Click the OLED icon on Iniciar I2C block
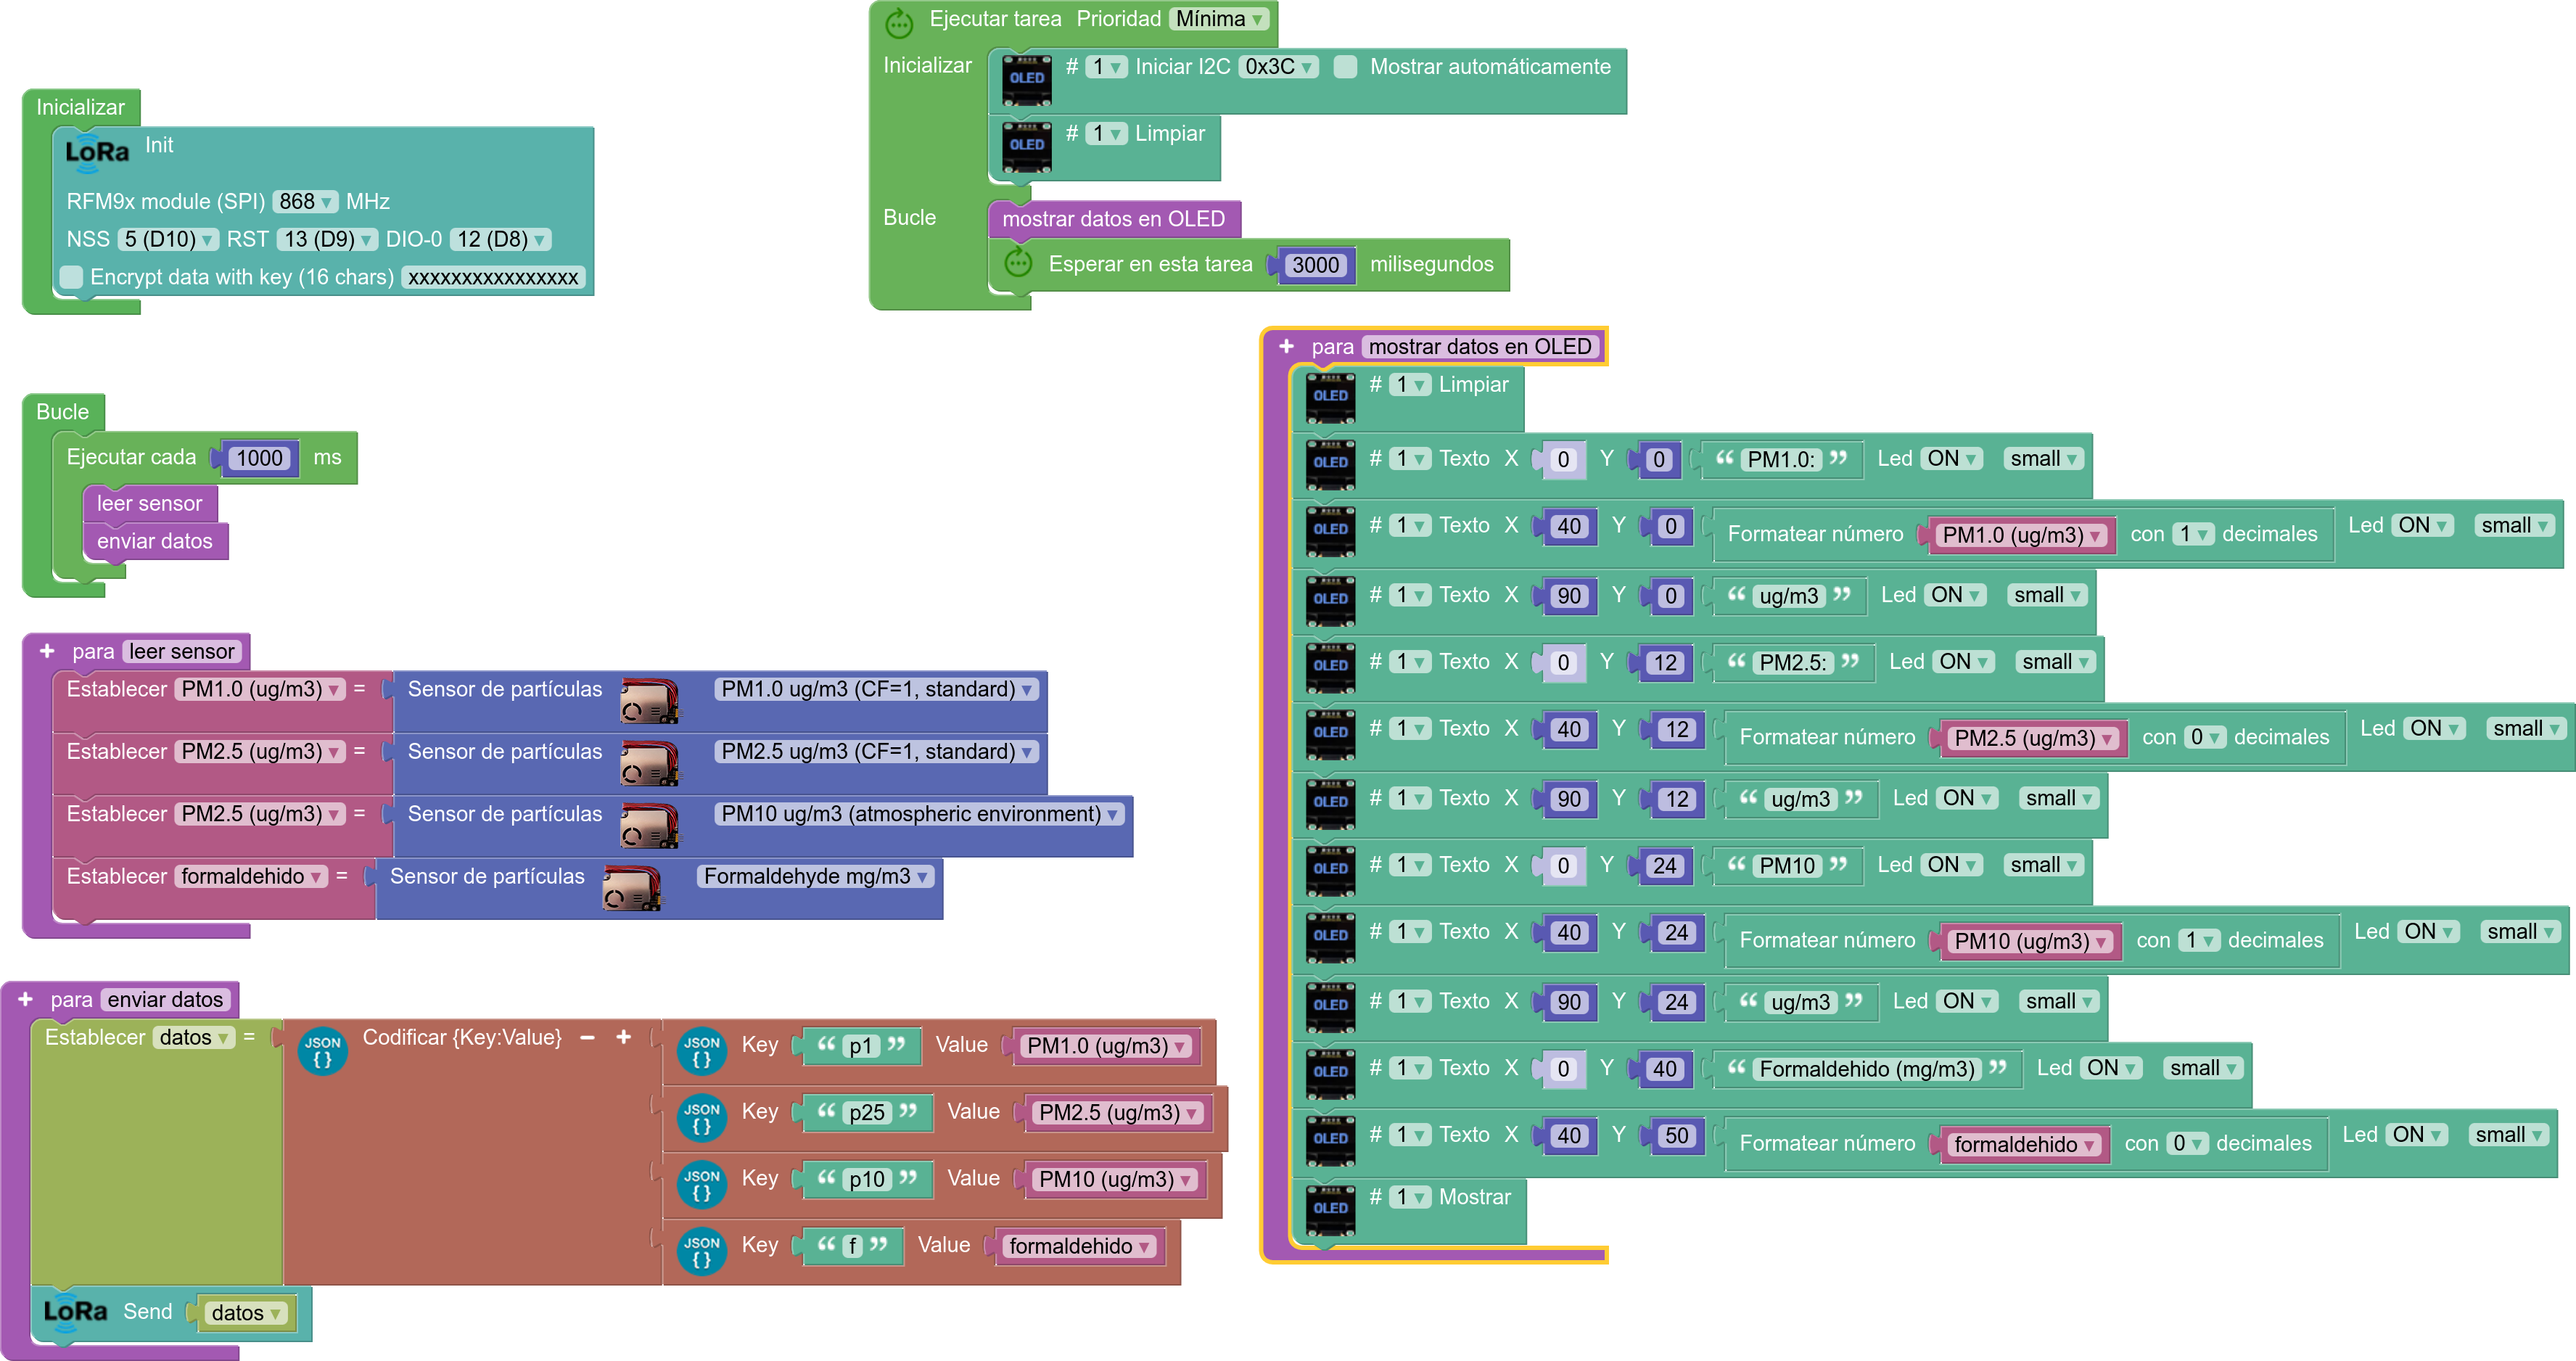The image size is (2576, 1361). point(1027,80)
